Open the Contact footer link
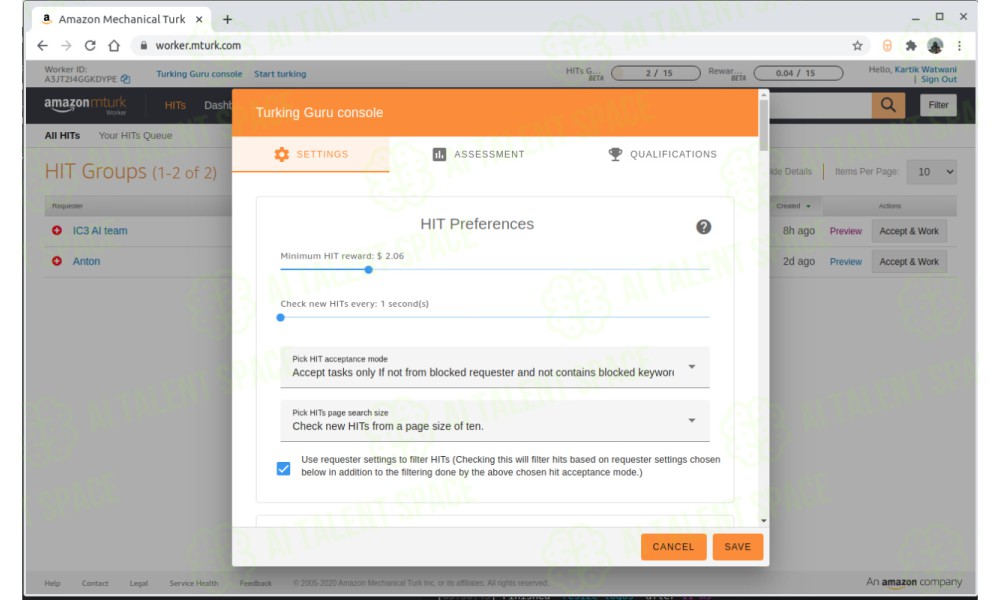 tap(95, 583)
